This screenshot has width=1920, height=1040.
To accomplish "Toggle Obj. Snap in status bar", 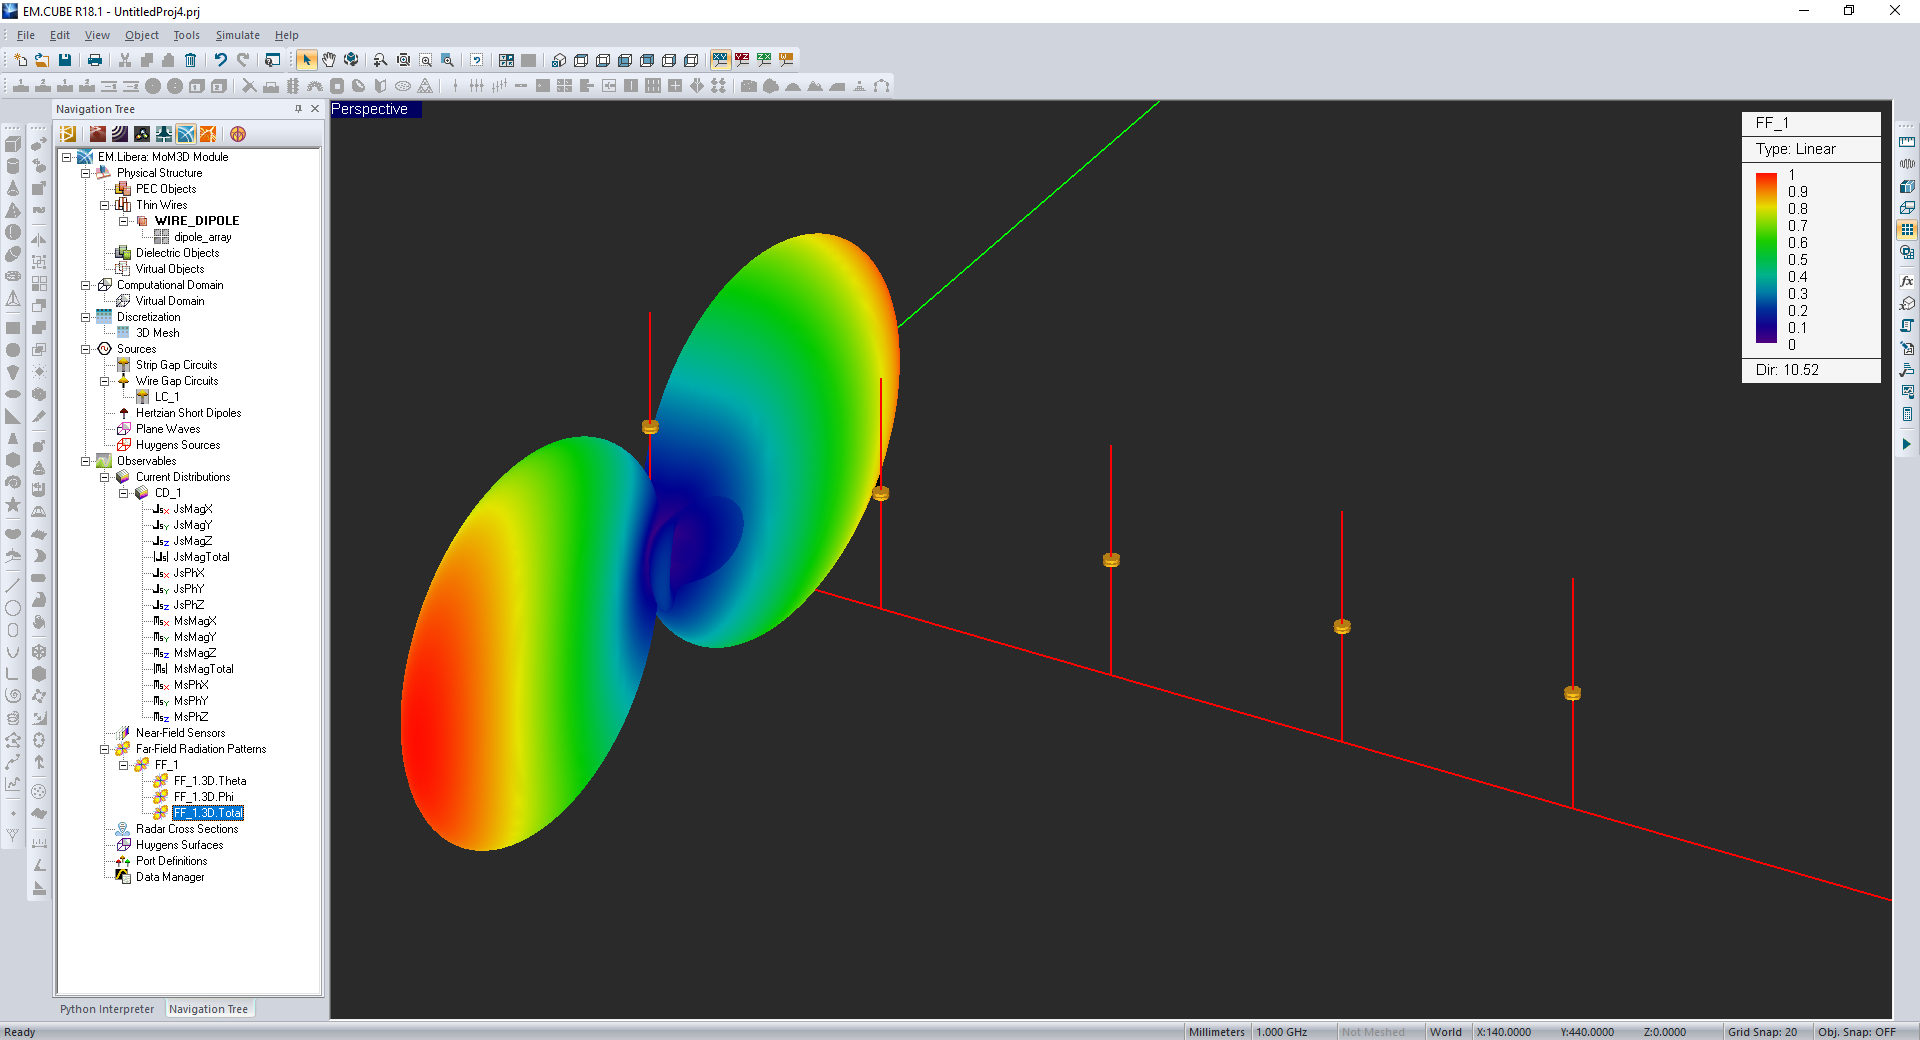I will [x=1856, y=1032].
